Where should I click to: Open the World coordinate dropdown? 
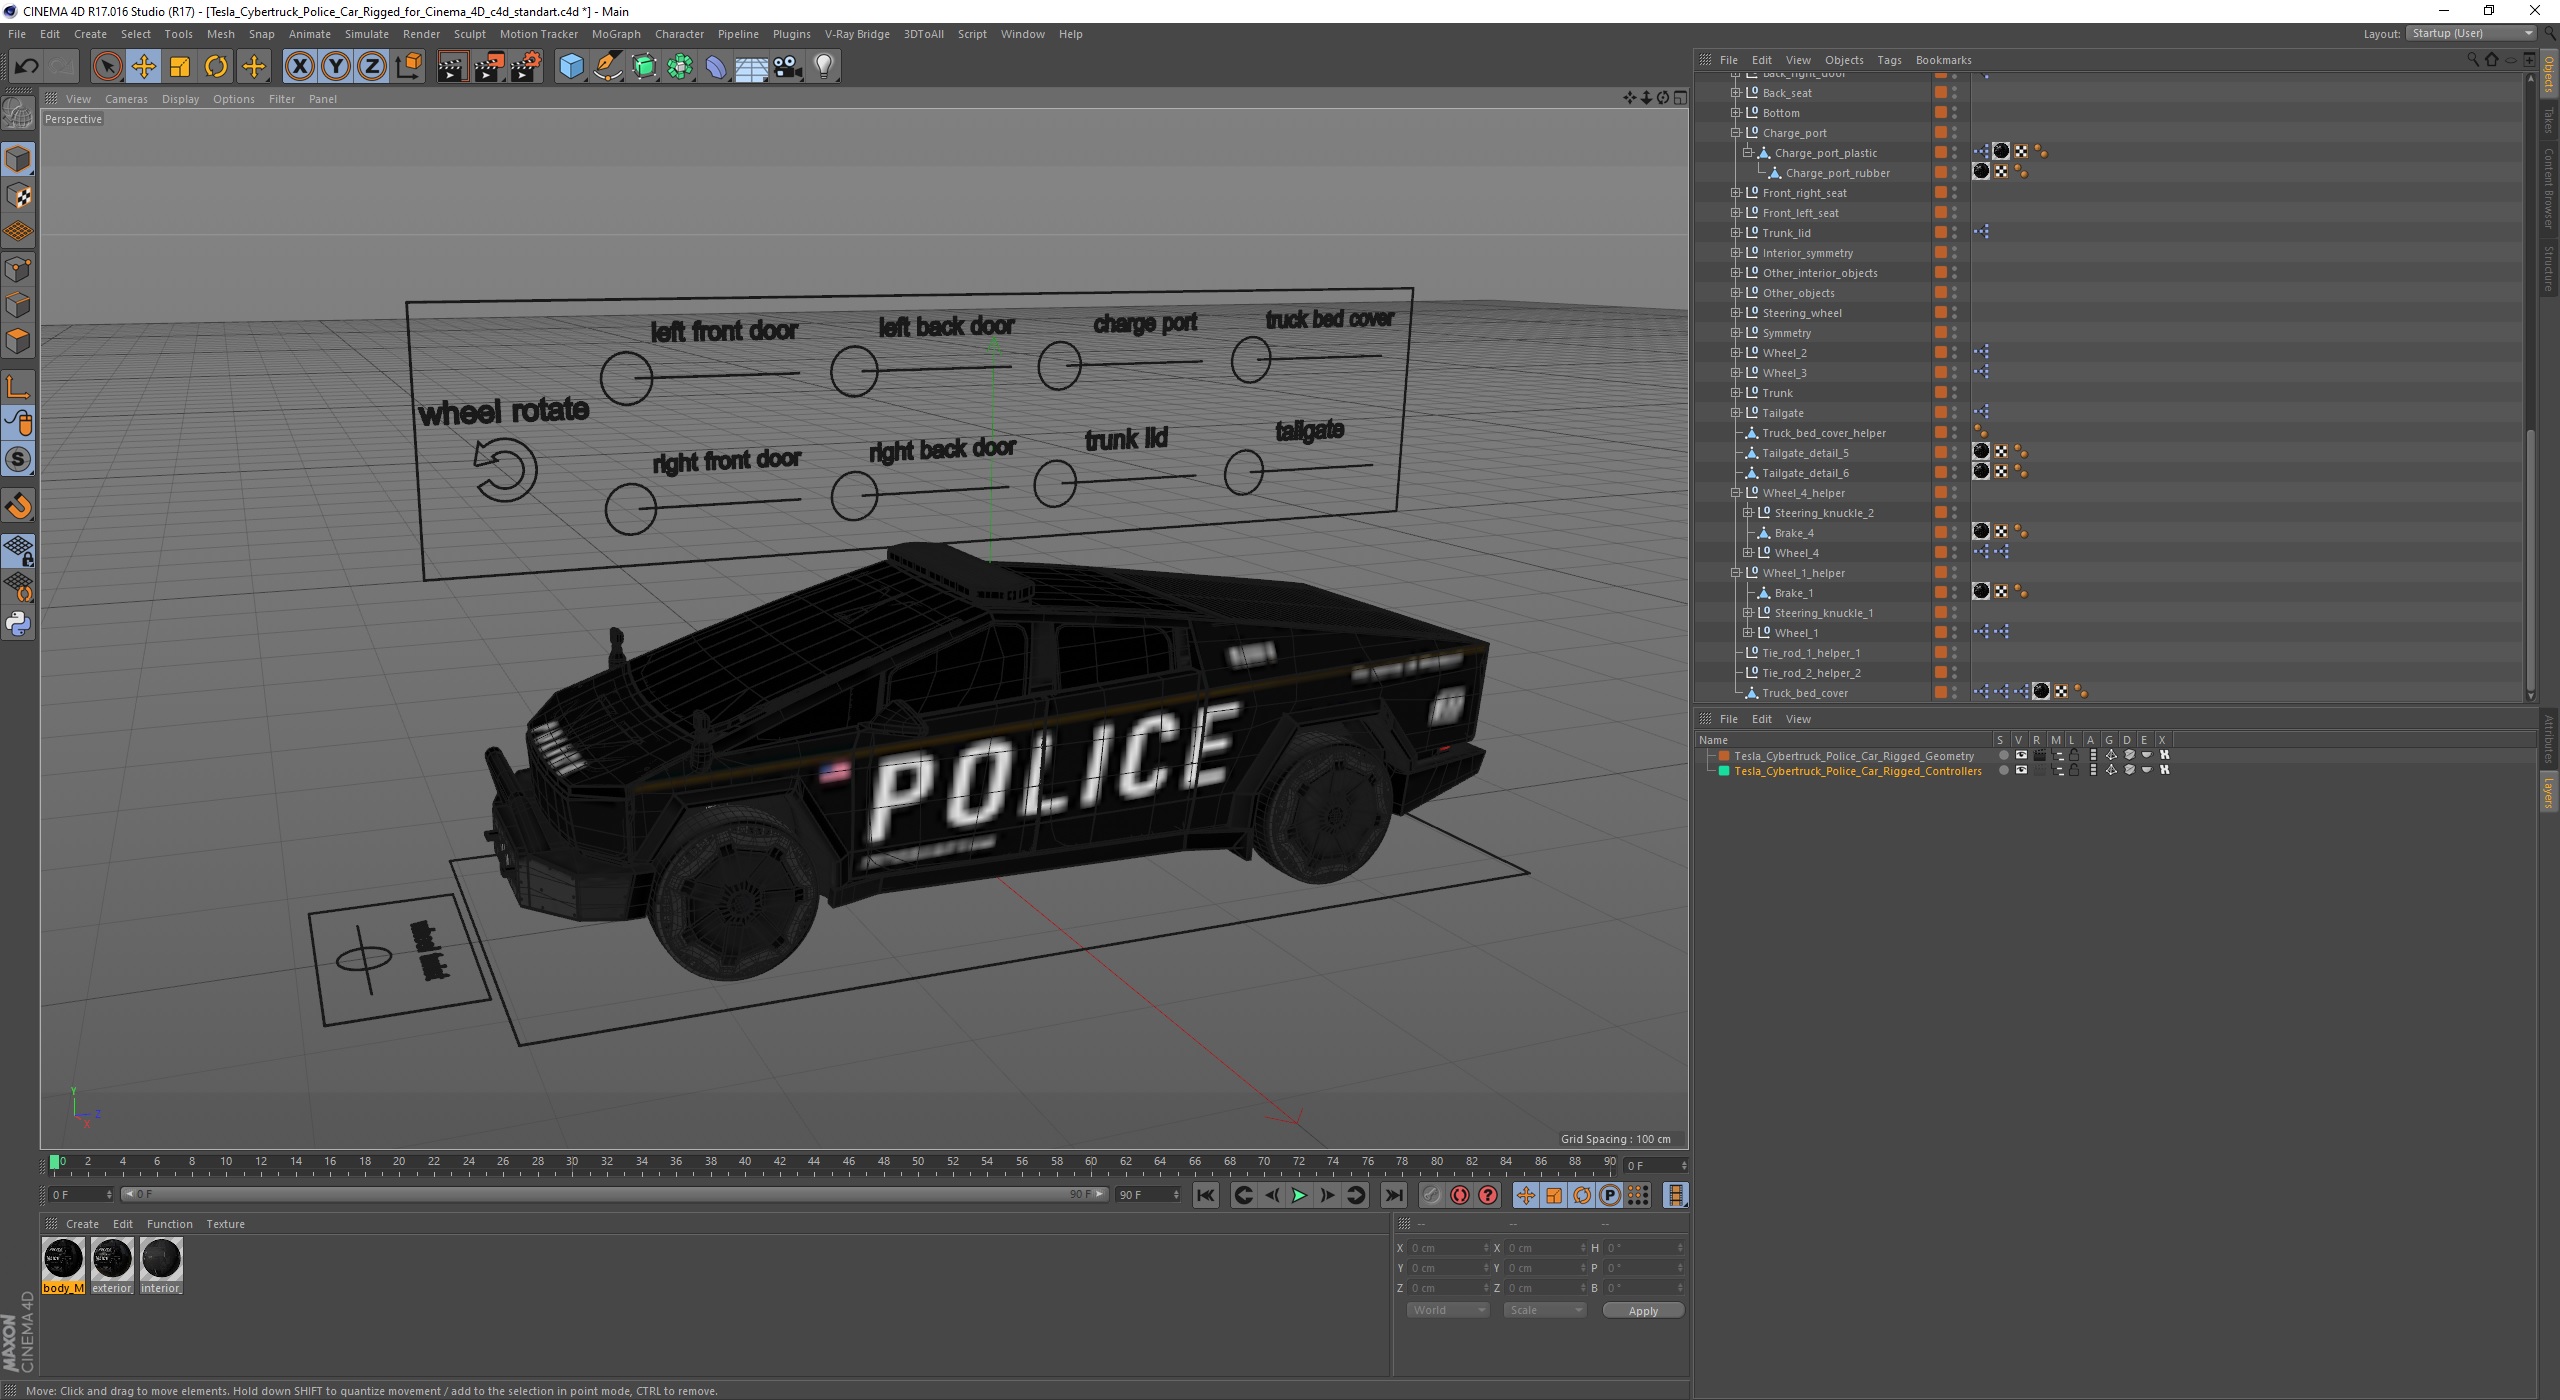[1447, 1310]
